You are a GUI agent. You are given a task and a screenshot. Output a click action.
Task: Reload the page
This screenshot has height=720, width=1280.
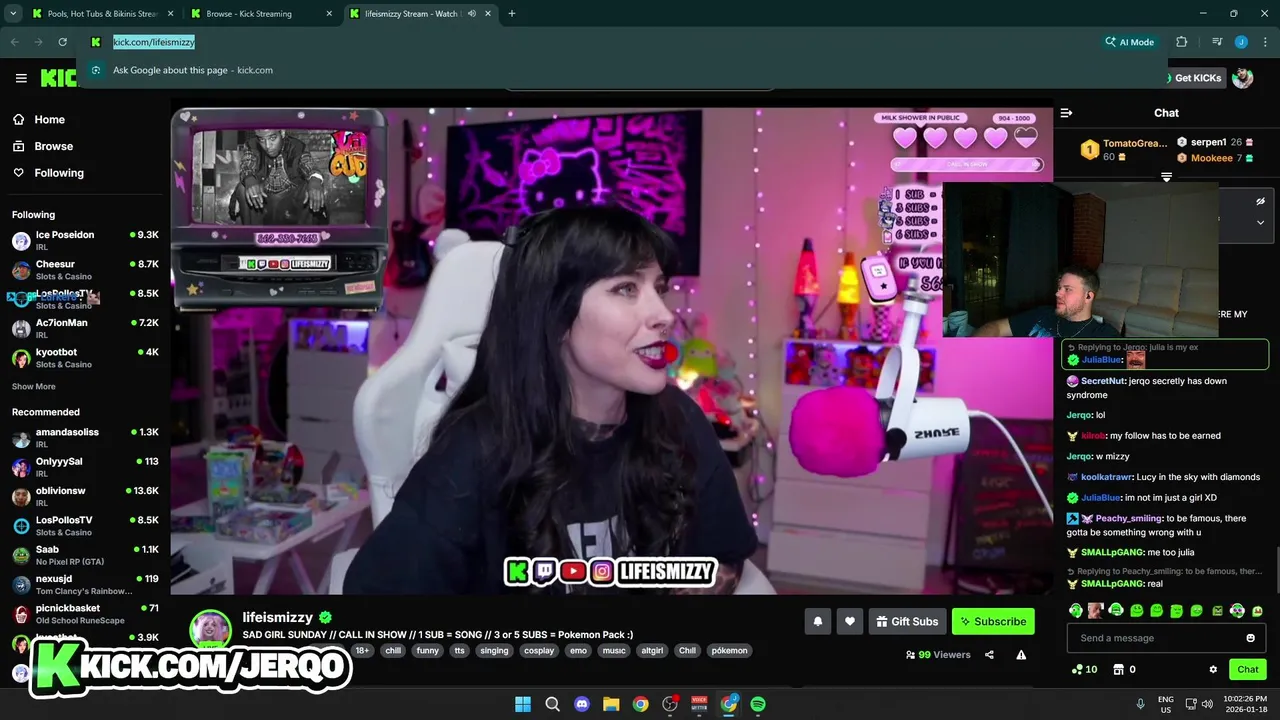[x=62, y=42]
